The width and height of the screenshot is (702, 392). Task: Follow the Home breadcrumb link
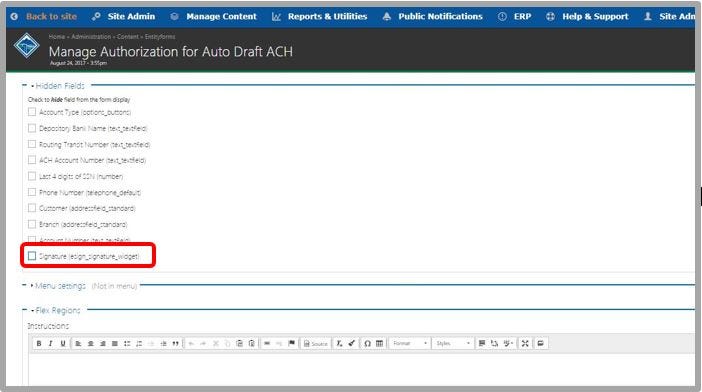[x=56, y=37]
